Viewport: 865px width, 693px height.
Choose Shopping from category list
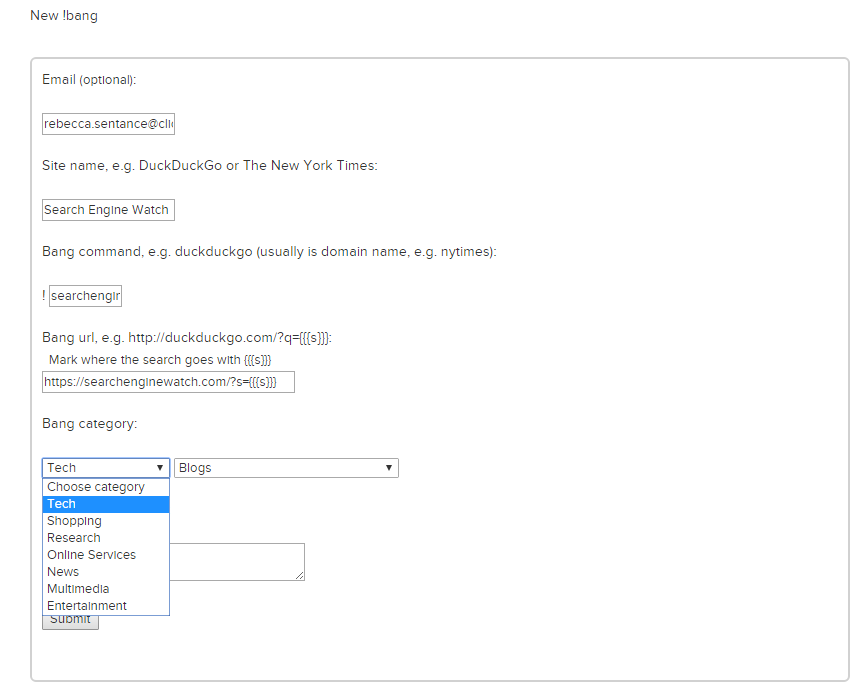tap(75, 521)
